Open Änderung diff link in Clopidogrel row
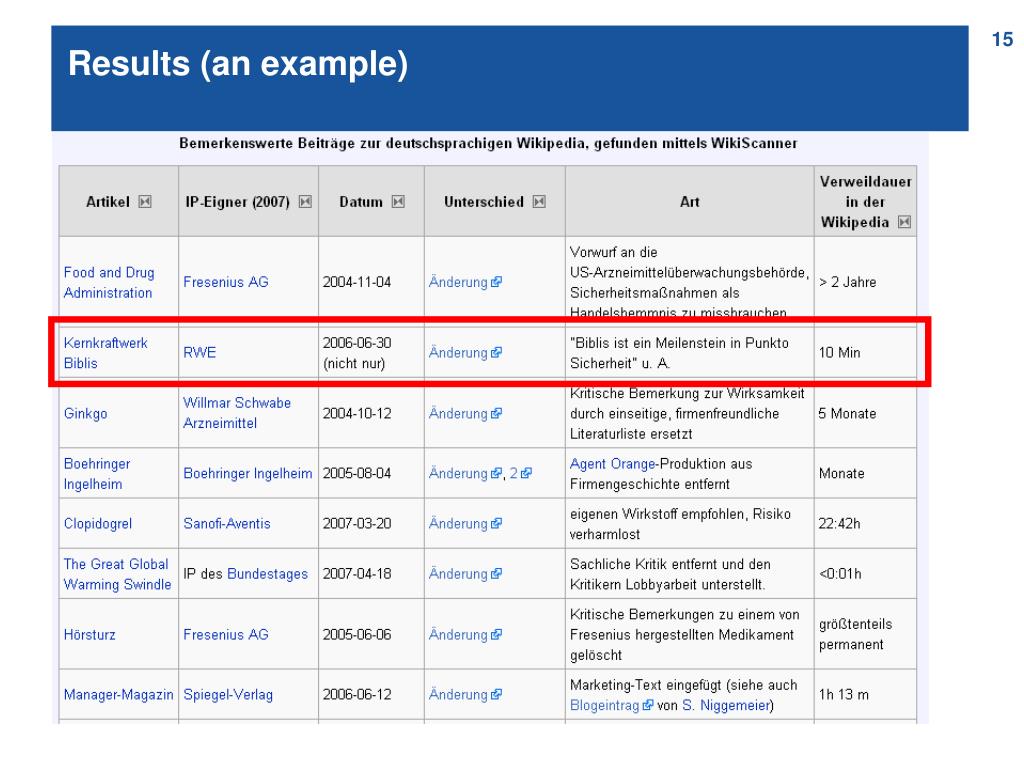1024x768 pixels. tap(465, 524)
